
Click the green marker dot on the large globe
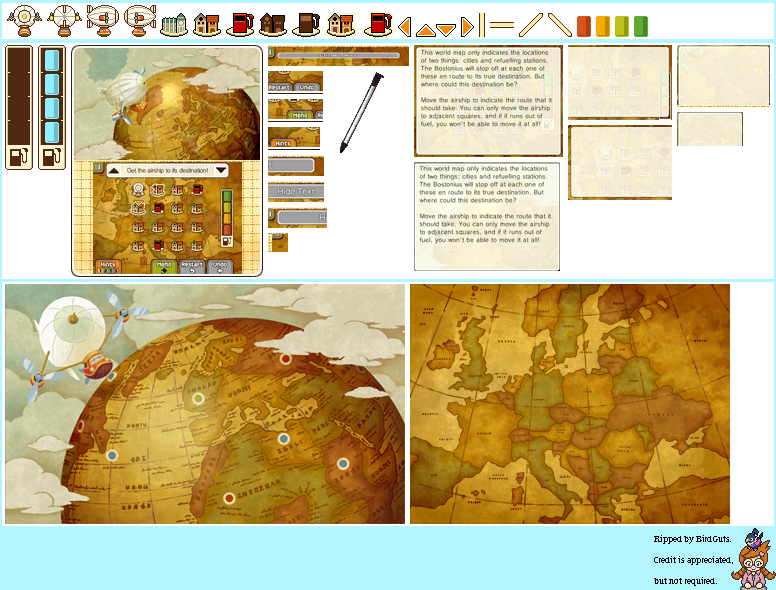[x=198, y=398]
